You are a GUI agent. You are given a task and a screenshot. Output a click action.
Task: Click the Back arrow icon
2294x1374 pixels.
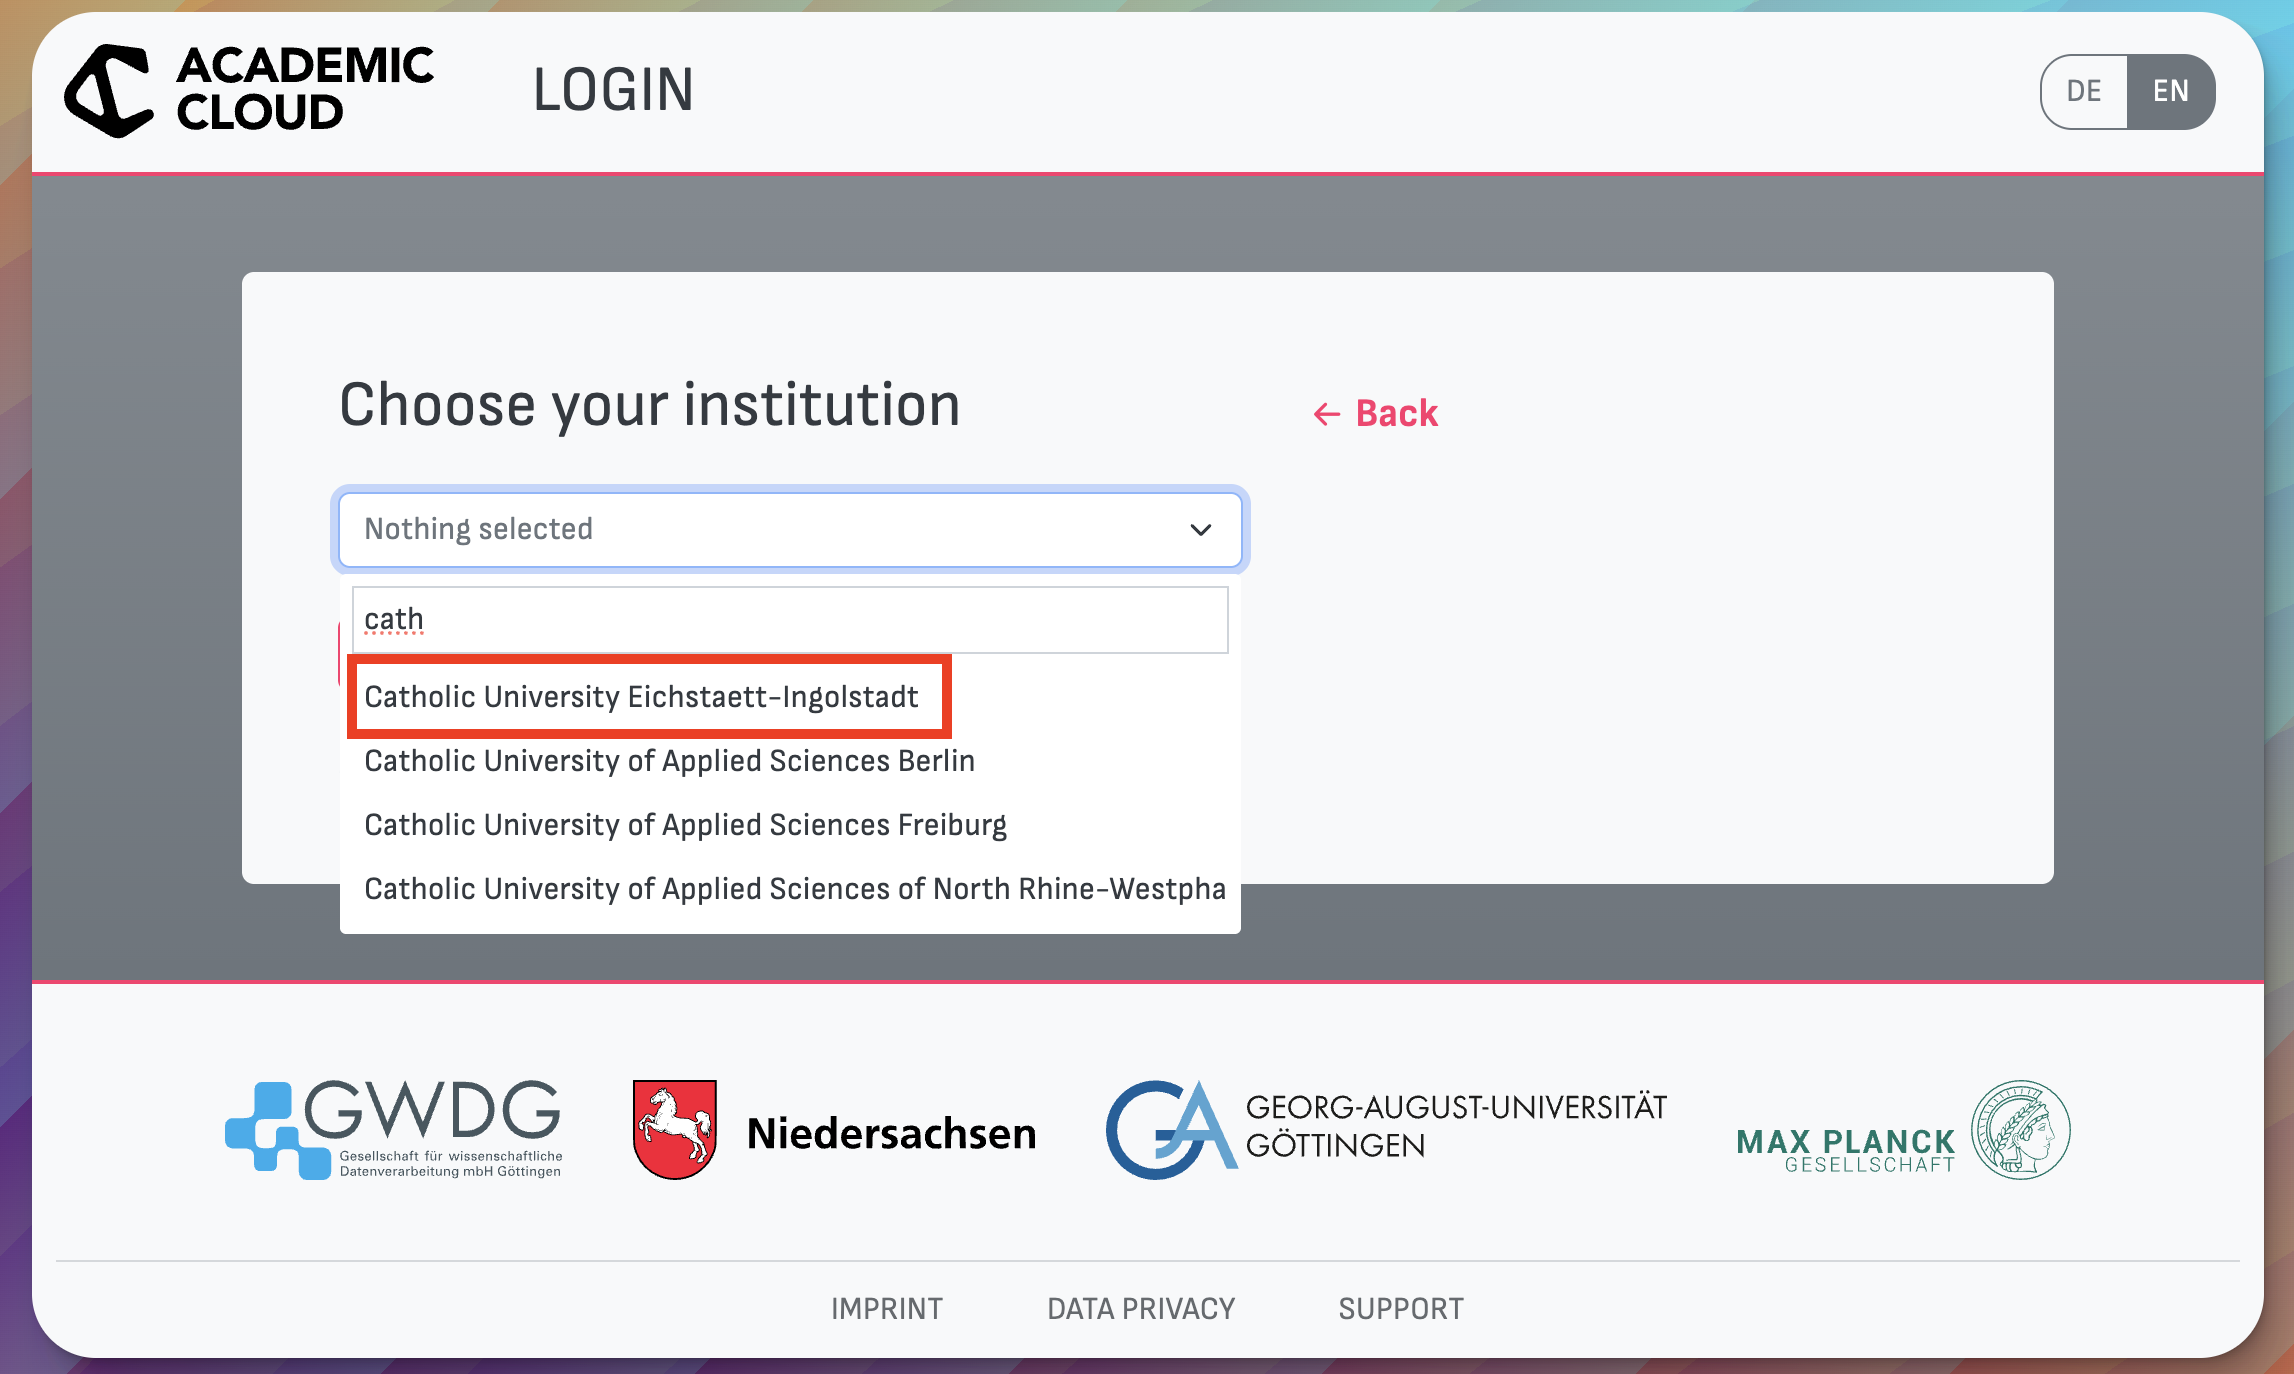coord(1326,414)
